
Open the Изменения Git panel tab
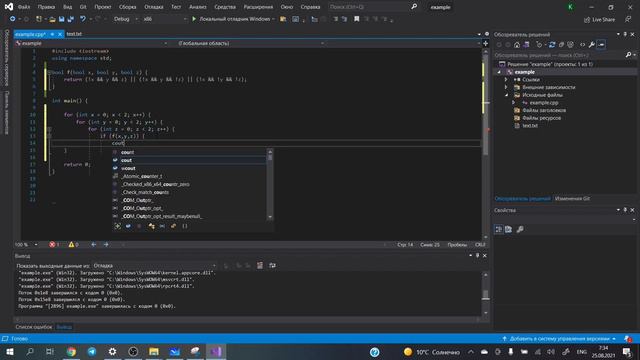point(572,198)
